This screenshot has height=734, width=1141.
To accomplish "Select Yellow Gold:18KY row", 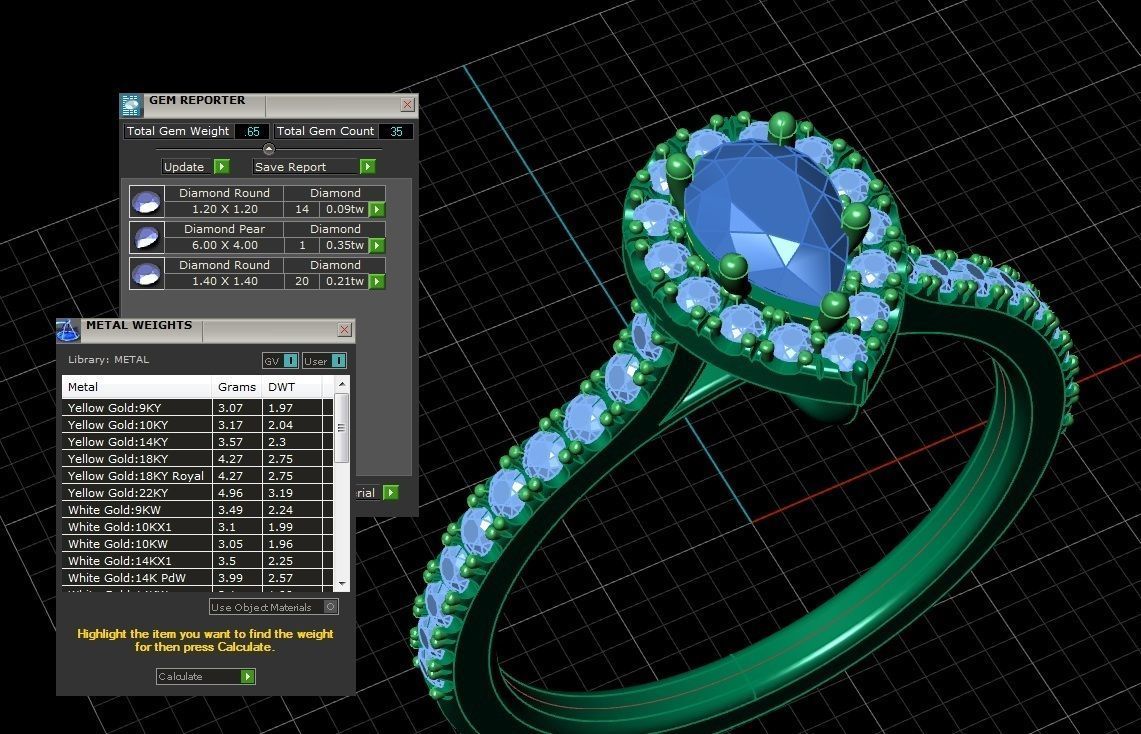I will pyautogui.click(x=197, y=458).
